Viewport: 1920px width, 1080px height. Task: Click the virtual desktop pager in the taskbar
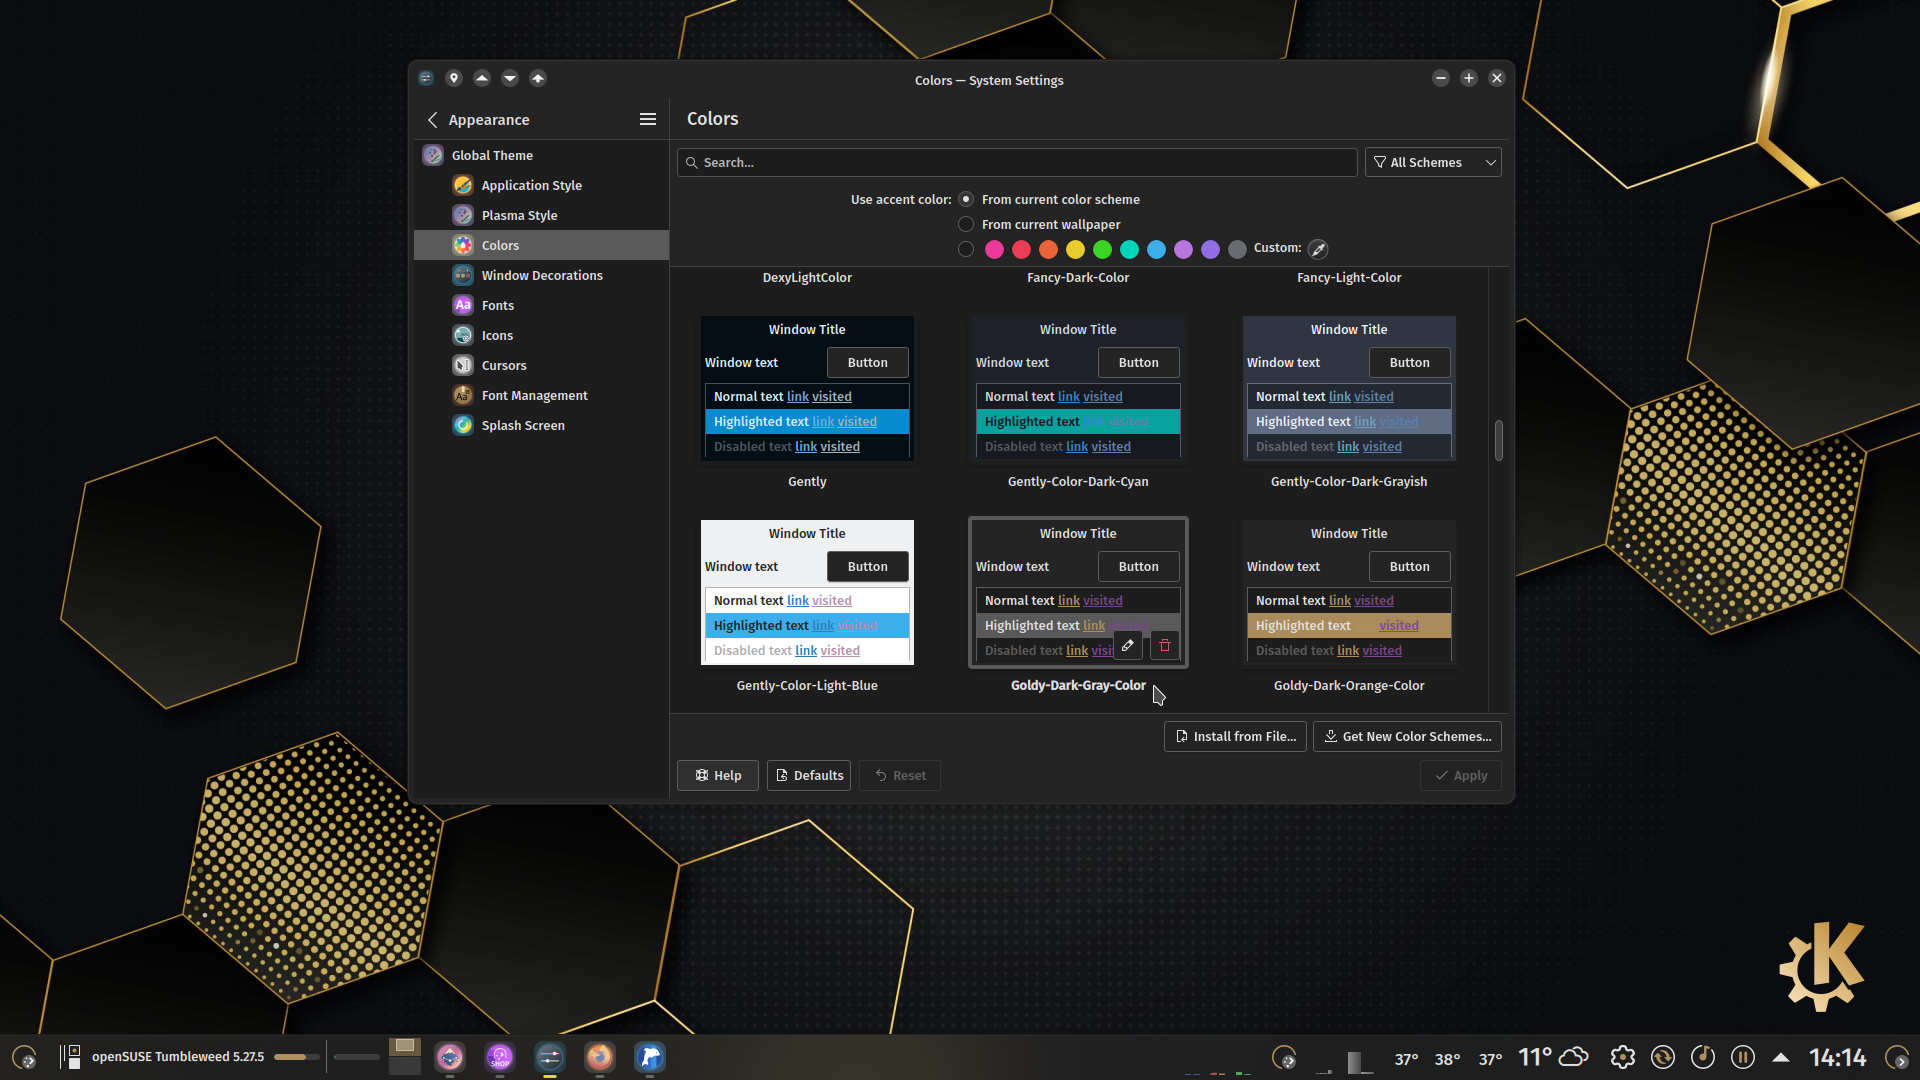click(405, 1056)
